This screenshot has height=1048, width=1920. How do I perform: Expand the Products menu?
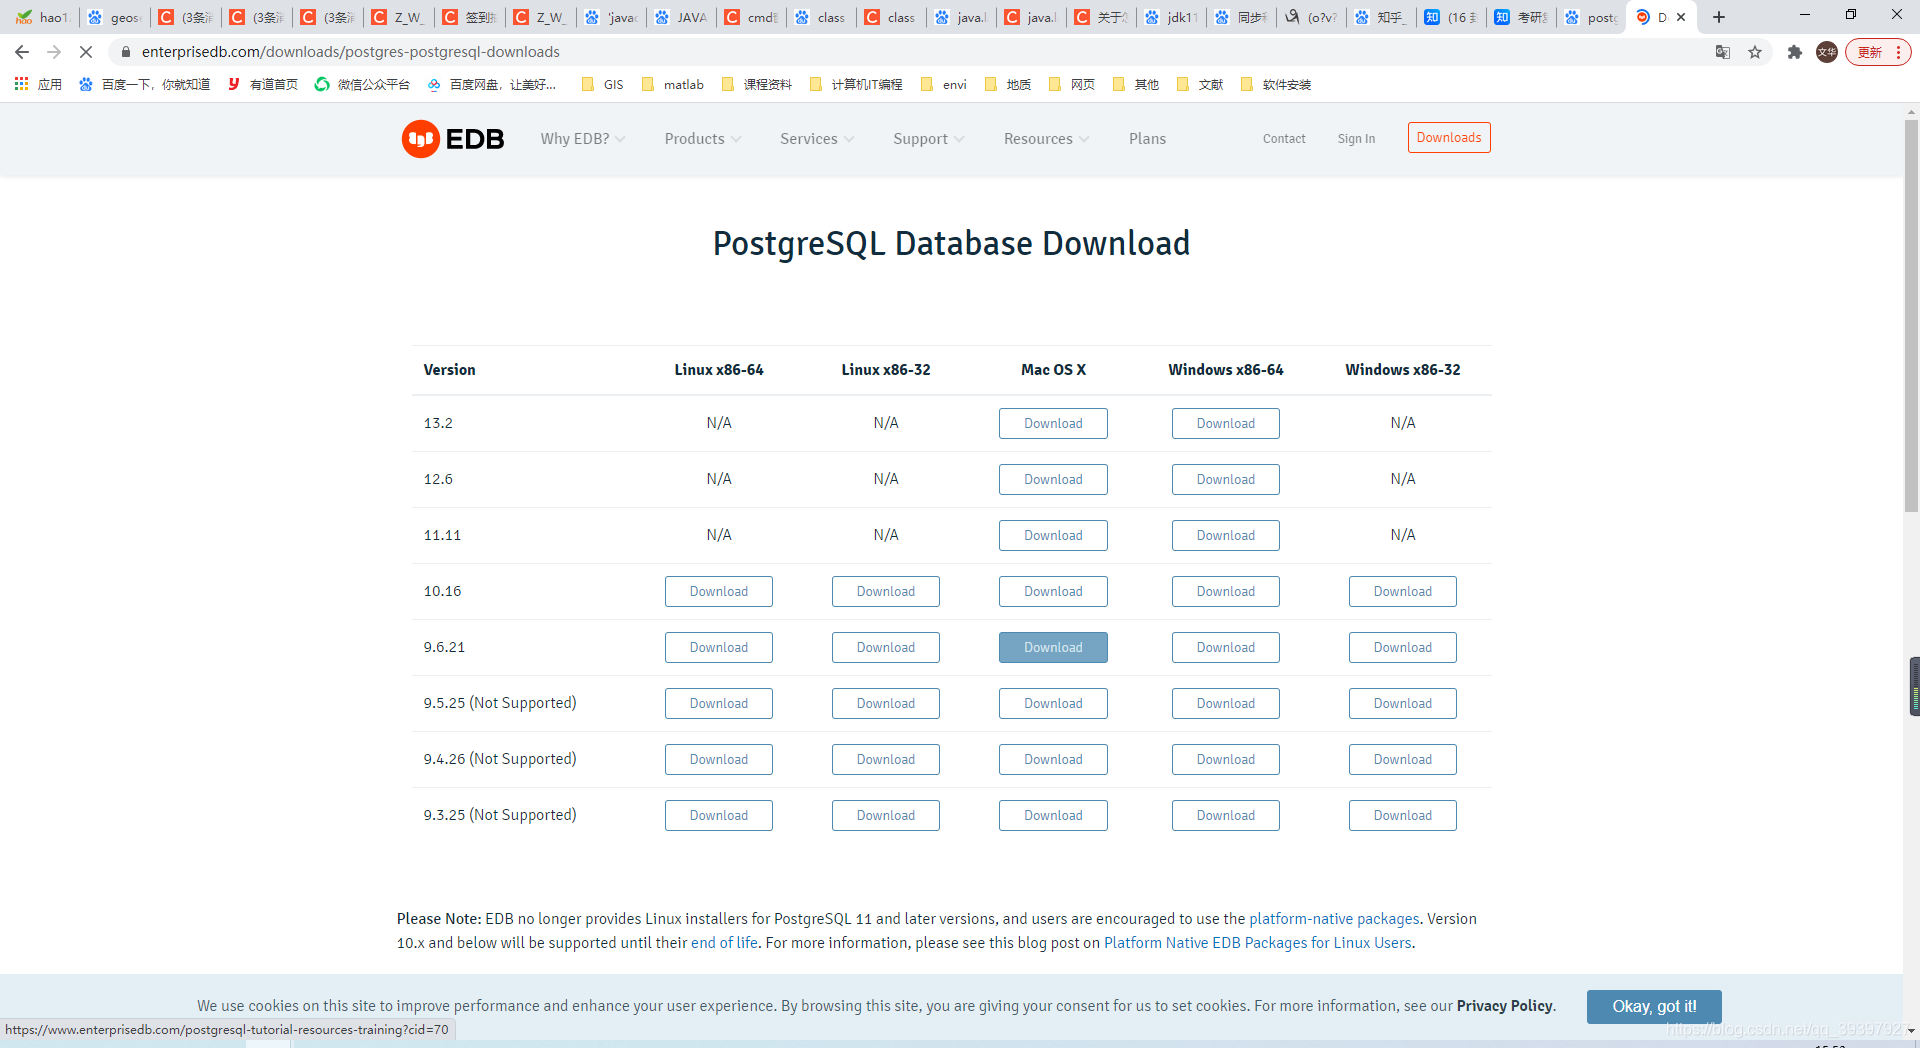(703, 139)
